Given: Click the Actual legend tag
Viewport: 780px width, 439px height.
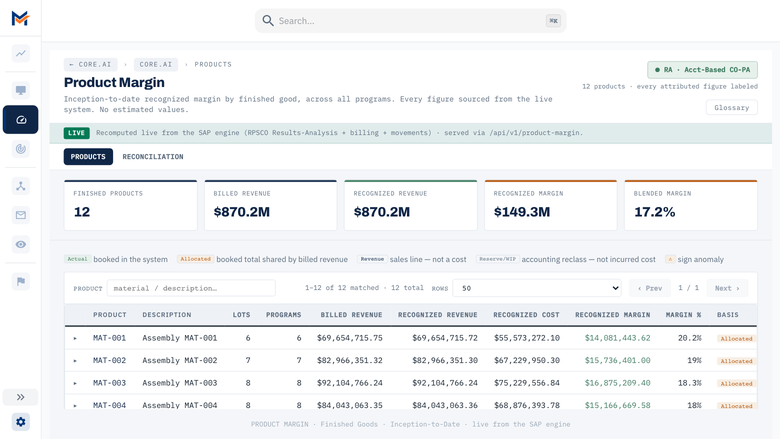Looking at the screenshot, I should click(x=77, y=259).
